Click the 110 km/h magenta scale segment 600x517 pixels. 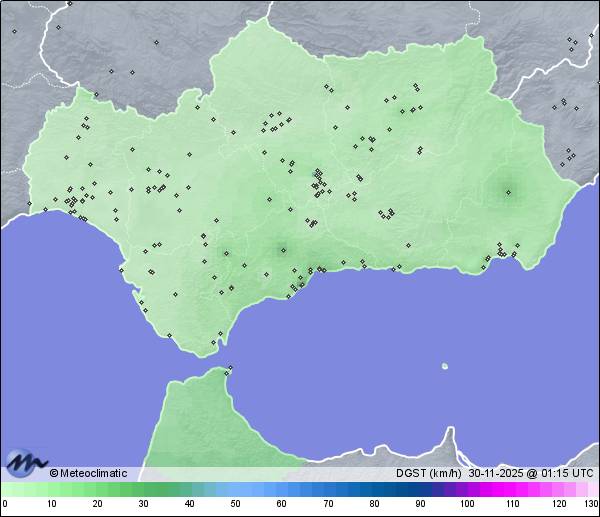(x=513, y=489)
